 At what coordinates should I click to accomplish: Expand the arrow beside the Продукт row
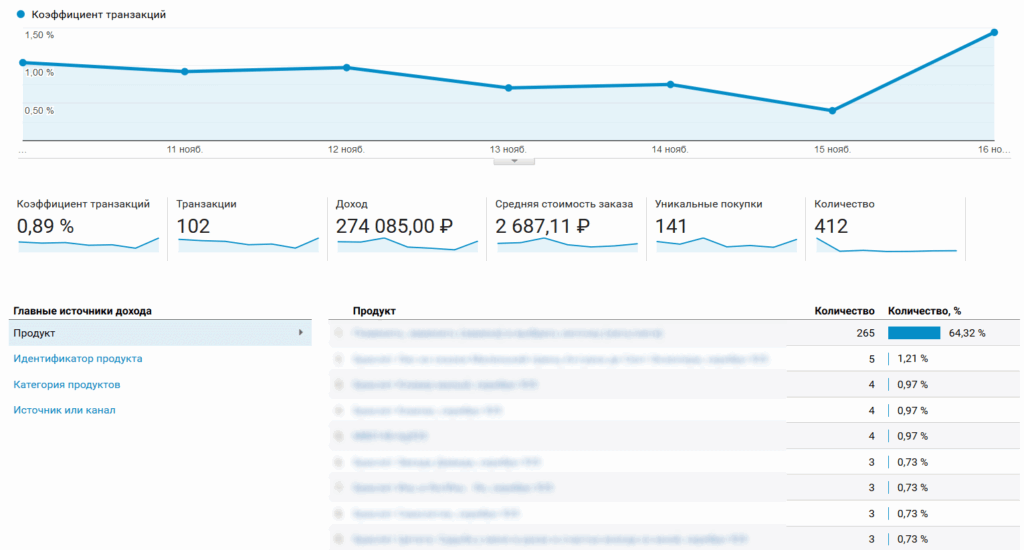301,333
